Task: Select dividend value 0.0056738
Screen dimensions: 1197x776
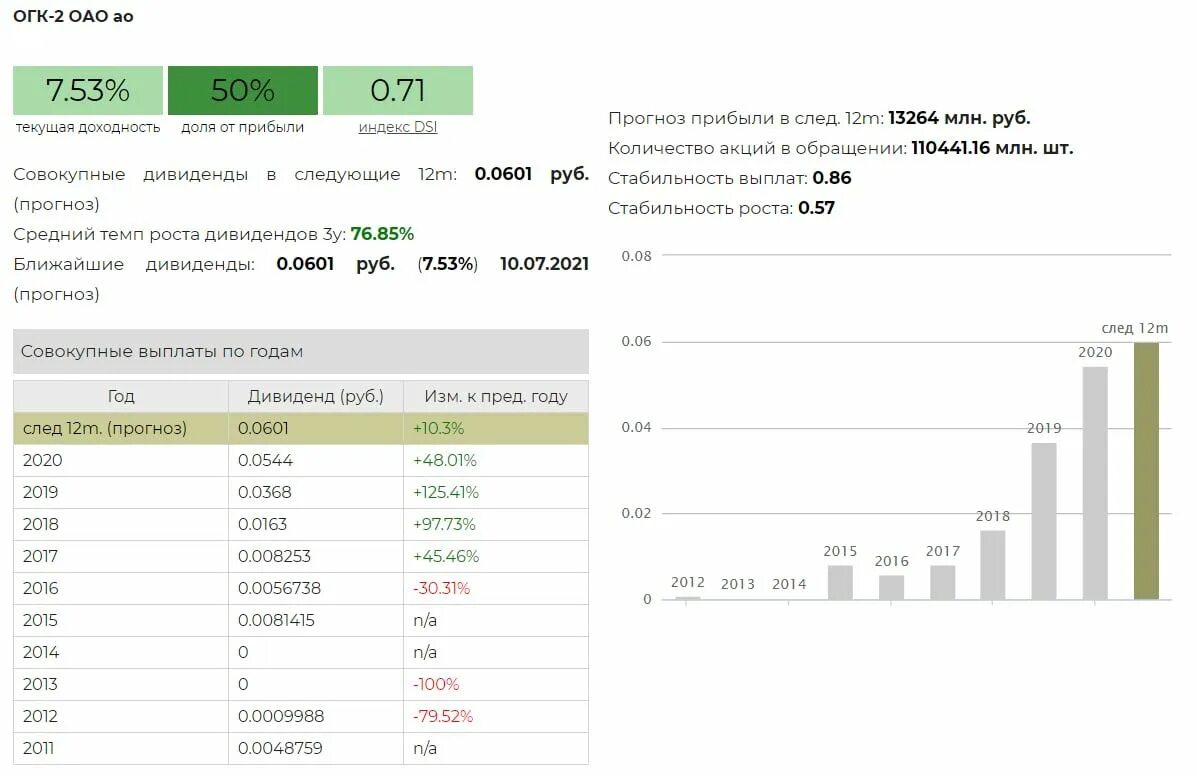Action: [279, 588]
